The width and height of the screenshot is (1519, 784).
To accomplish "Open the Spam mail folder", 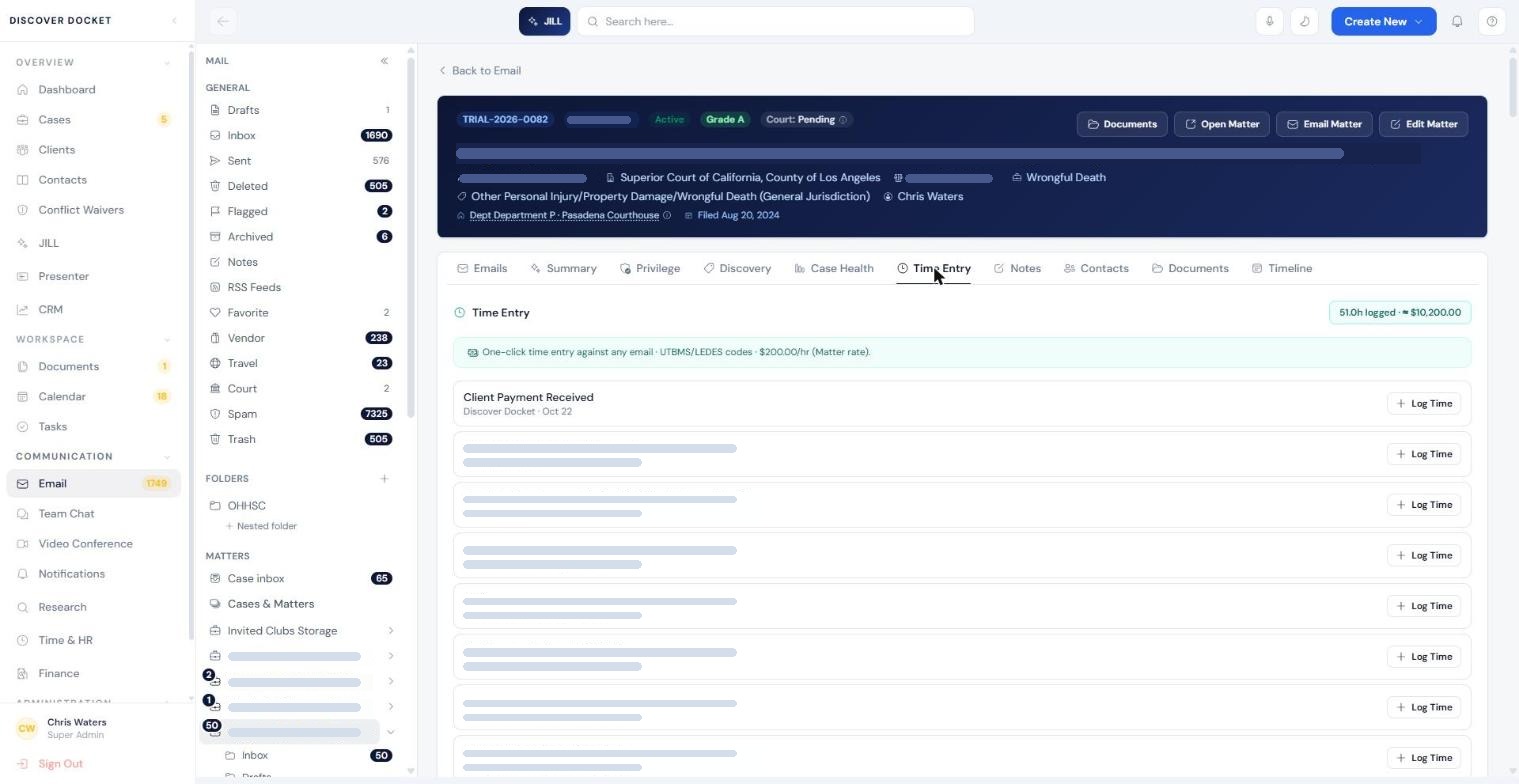I will [x=300, y=414].
